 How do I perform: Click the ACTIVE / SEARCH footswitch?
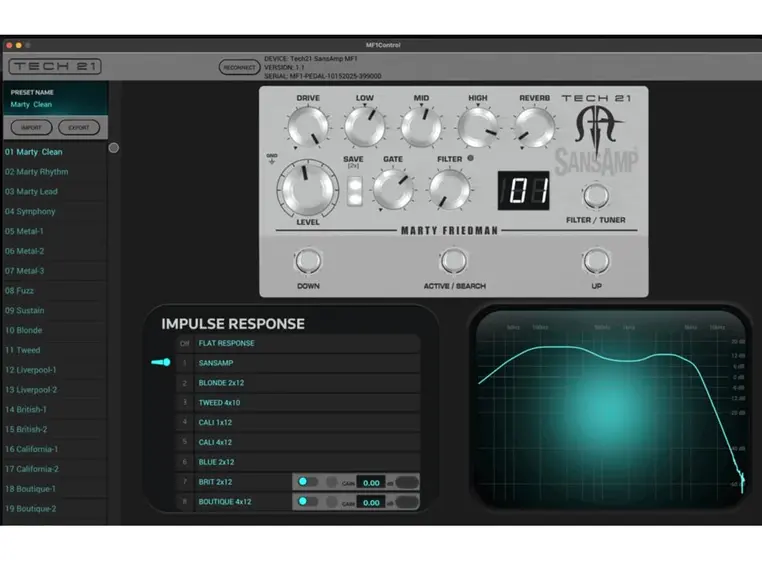click(x=453, y=261)
